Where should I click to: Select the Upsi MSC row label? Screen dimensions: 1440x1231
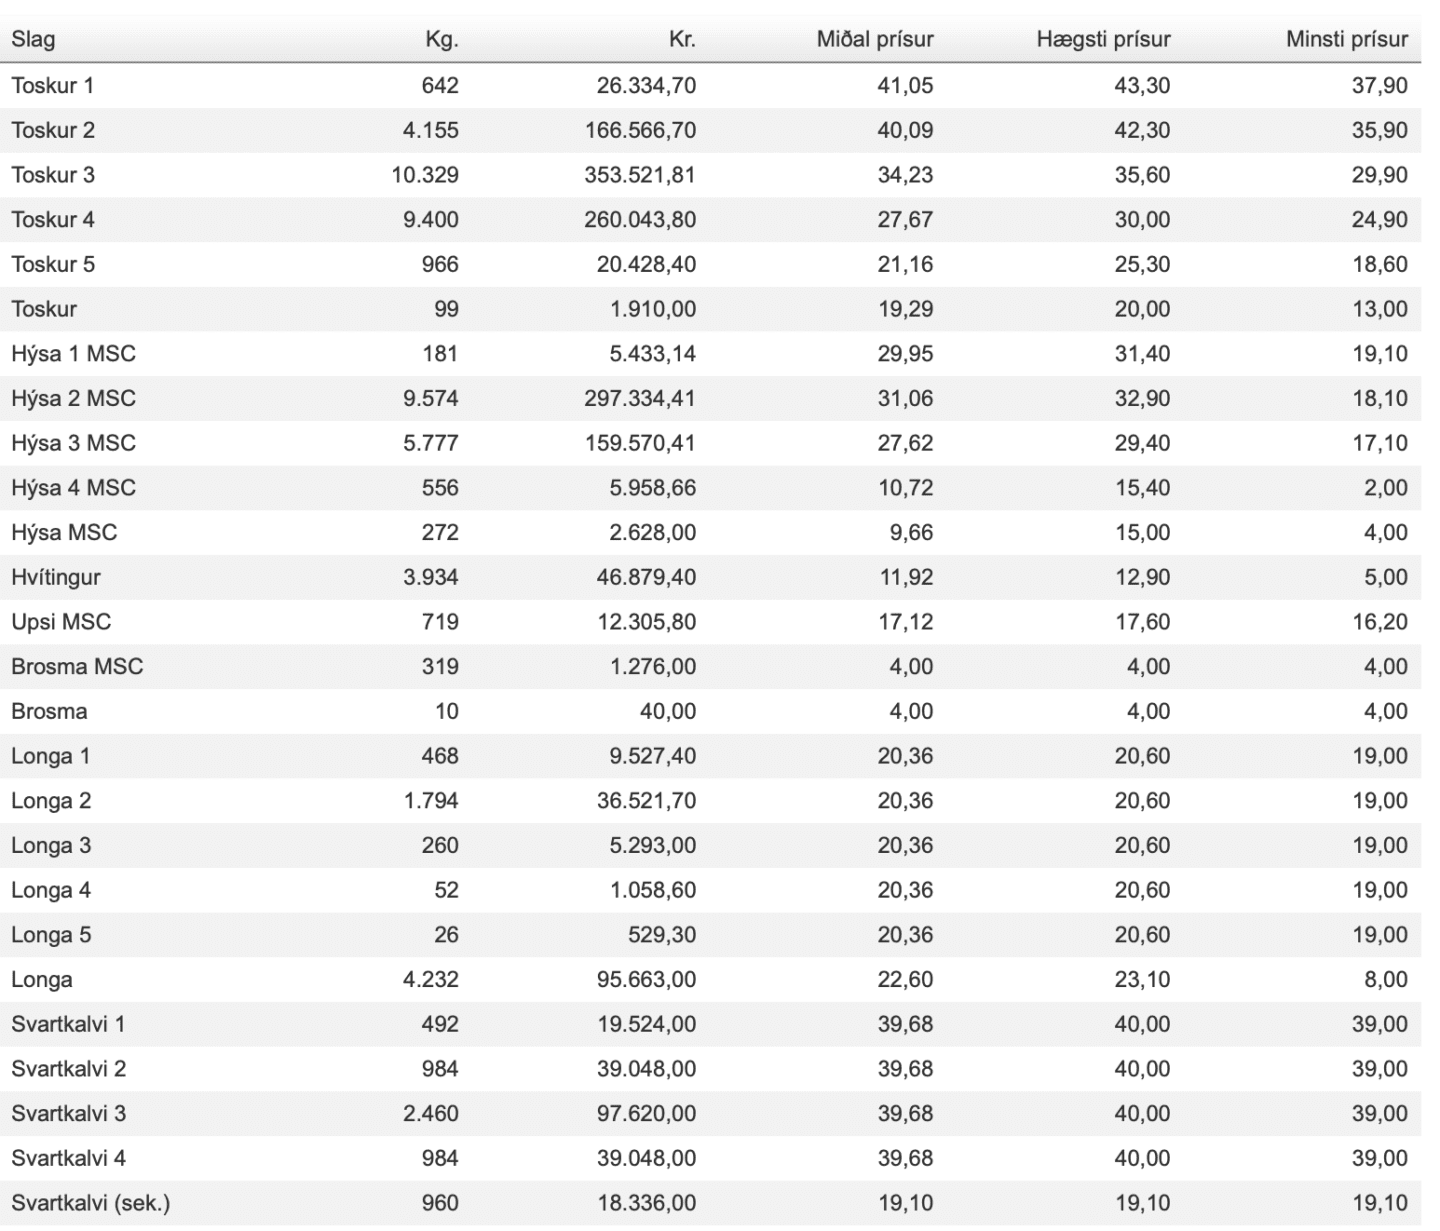(61, 622)
